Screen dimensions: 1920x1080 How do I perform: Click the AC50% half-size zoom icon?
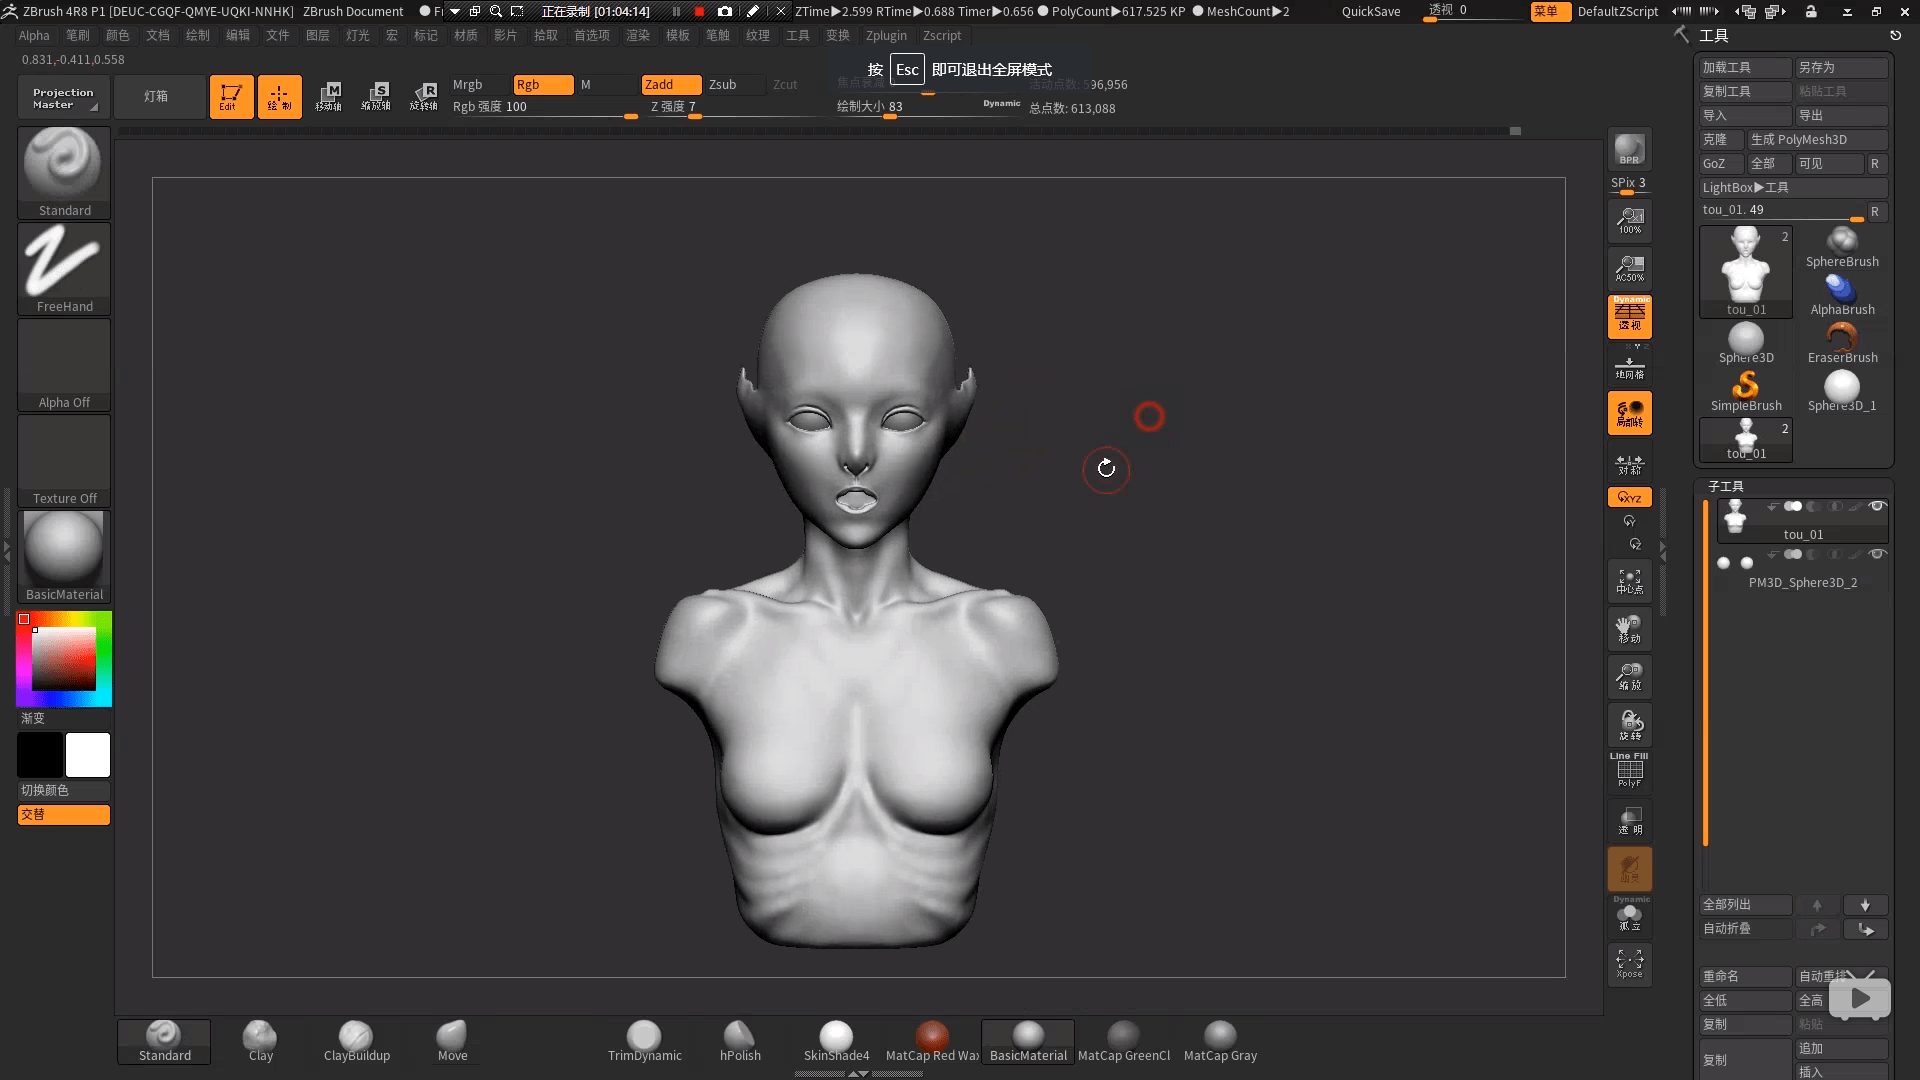pyautogui.click(x=1629, y=268)
